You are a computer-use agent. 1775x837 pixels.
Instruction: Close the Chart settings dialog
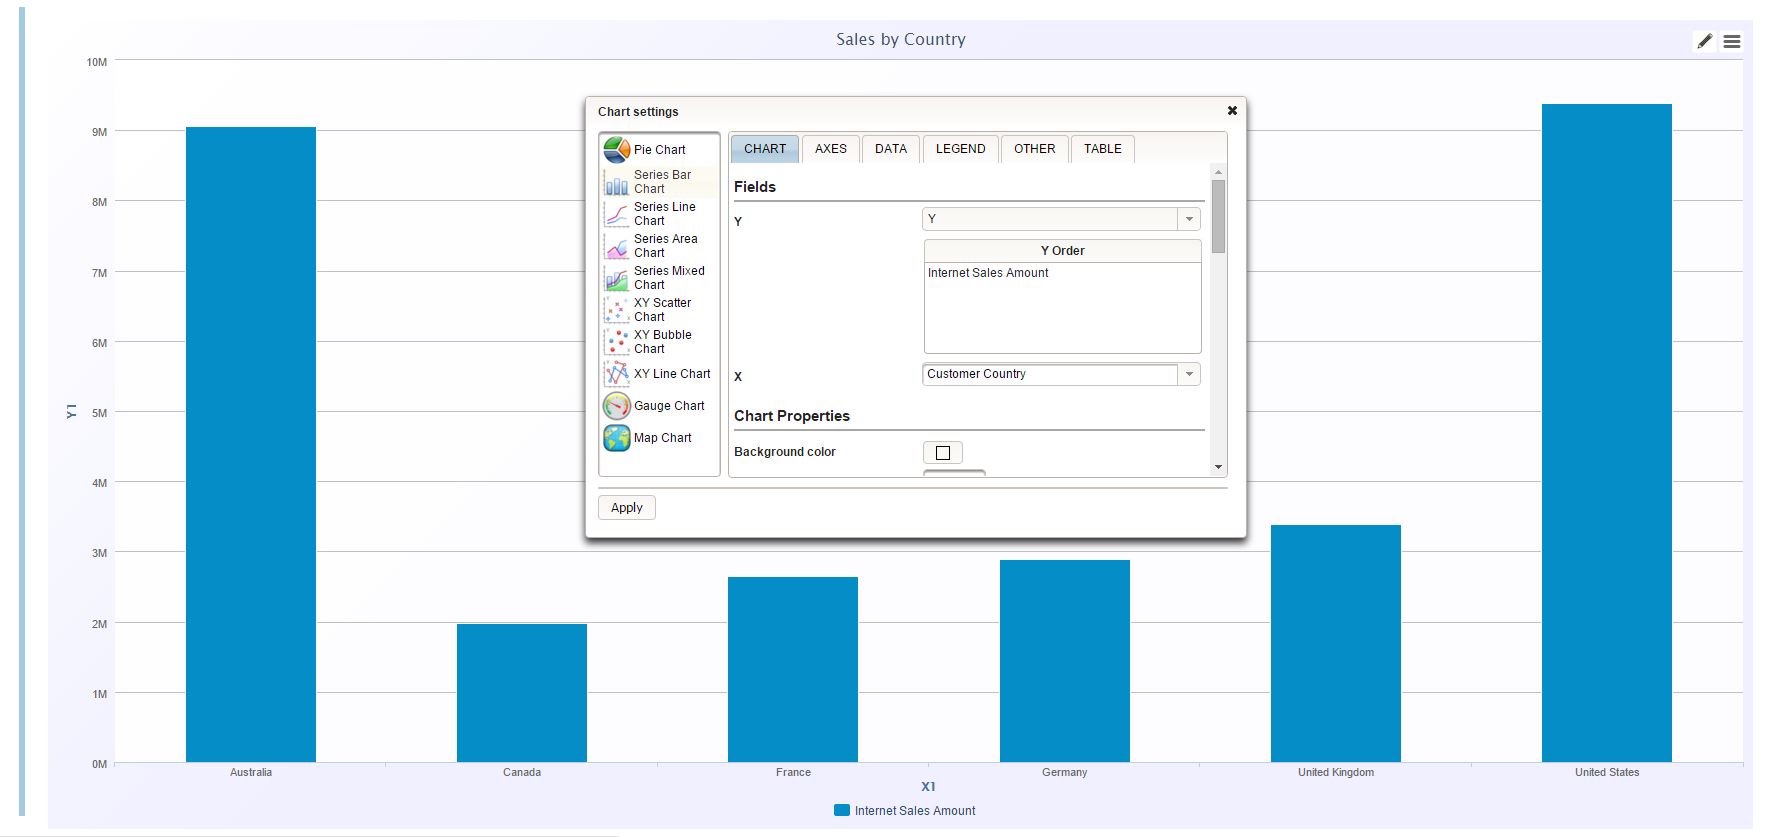click(x=1232, y=111)
